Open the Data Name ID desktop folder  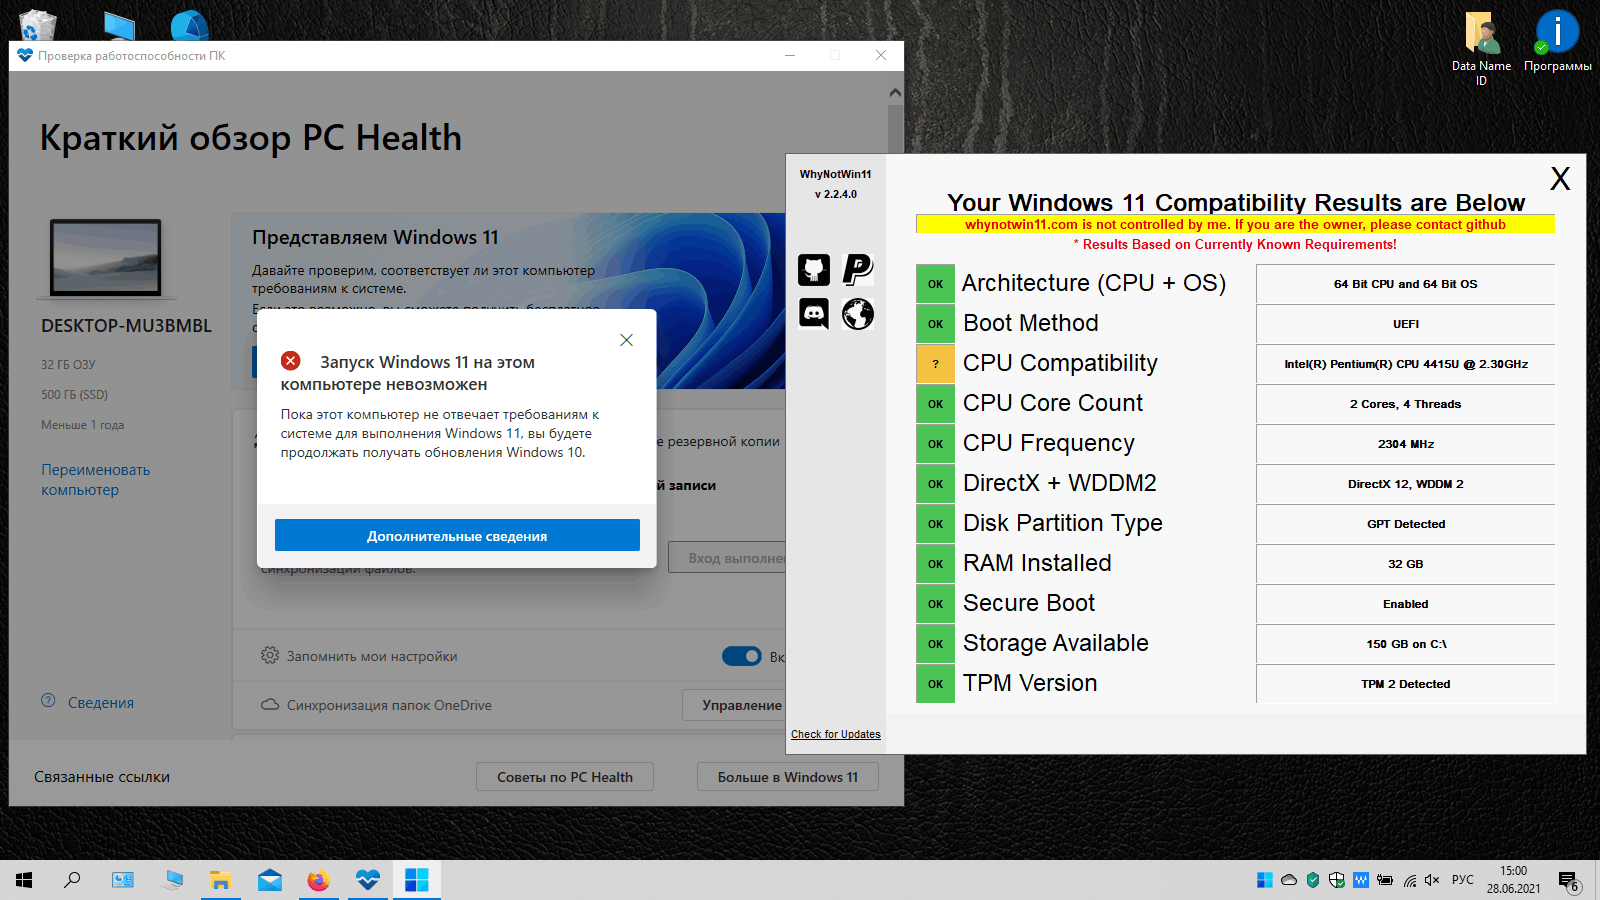[1481, 48]
